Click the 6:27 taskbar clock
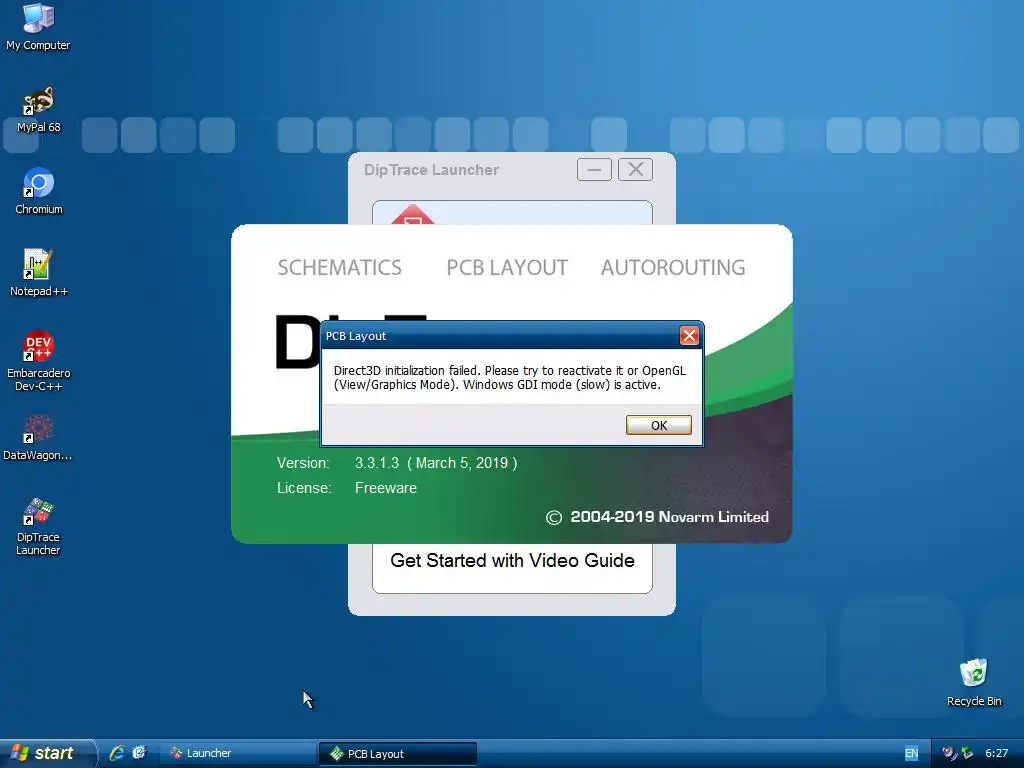The height and width of the screenshot is (768, 1024). click(997, 753)
